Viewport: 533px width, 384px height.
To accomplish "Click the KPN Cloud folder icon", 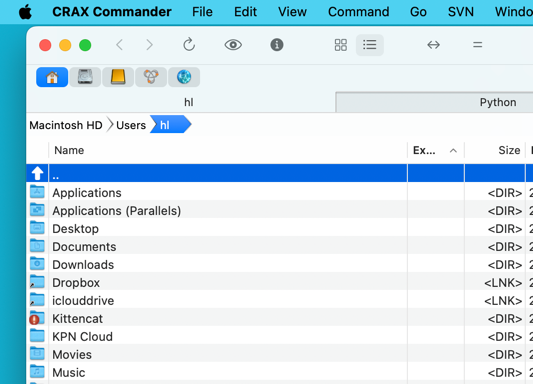I will pyautogui.click(x=37, y=336).
